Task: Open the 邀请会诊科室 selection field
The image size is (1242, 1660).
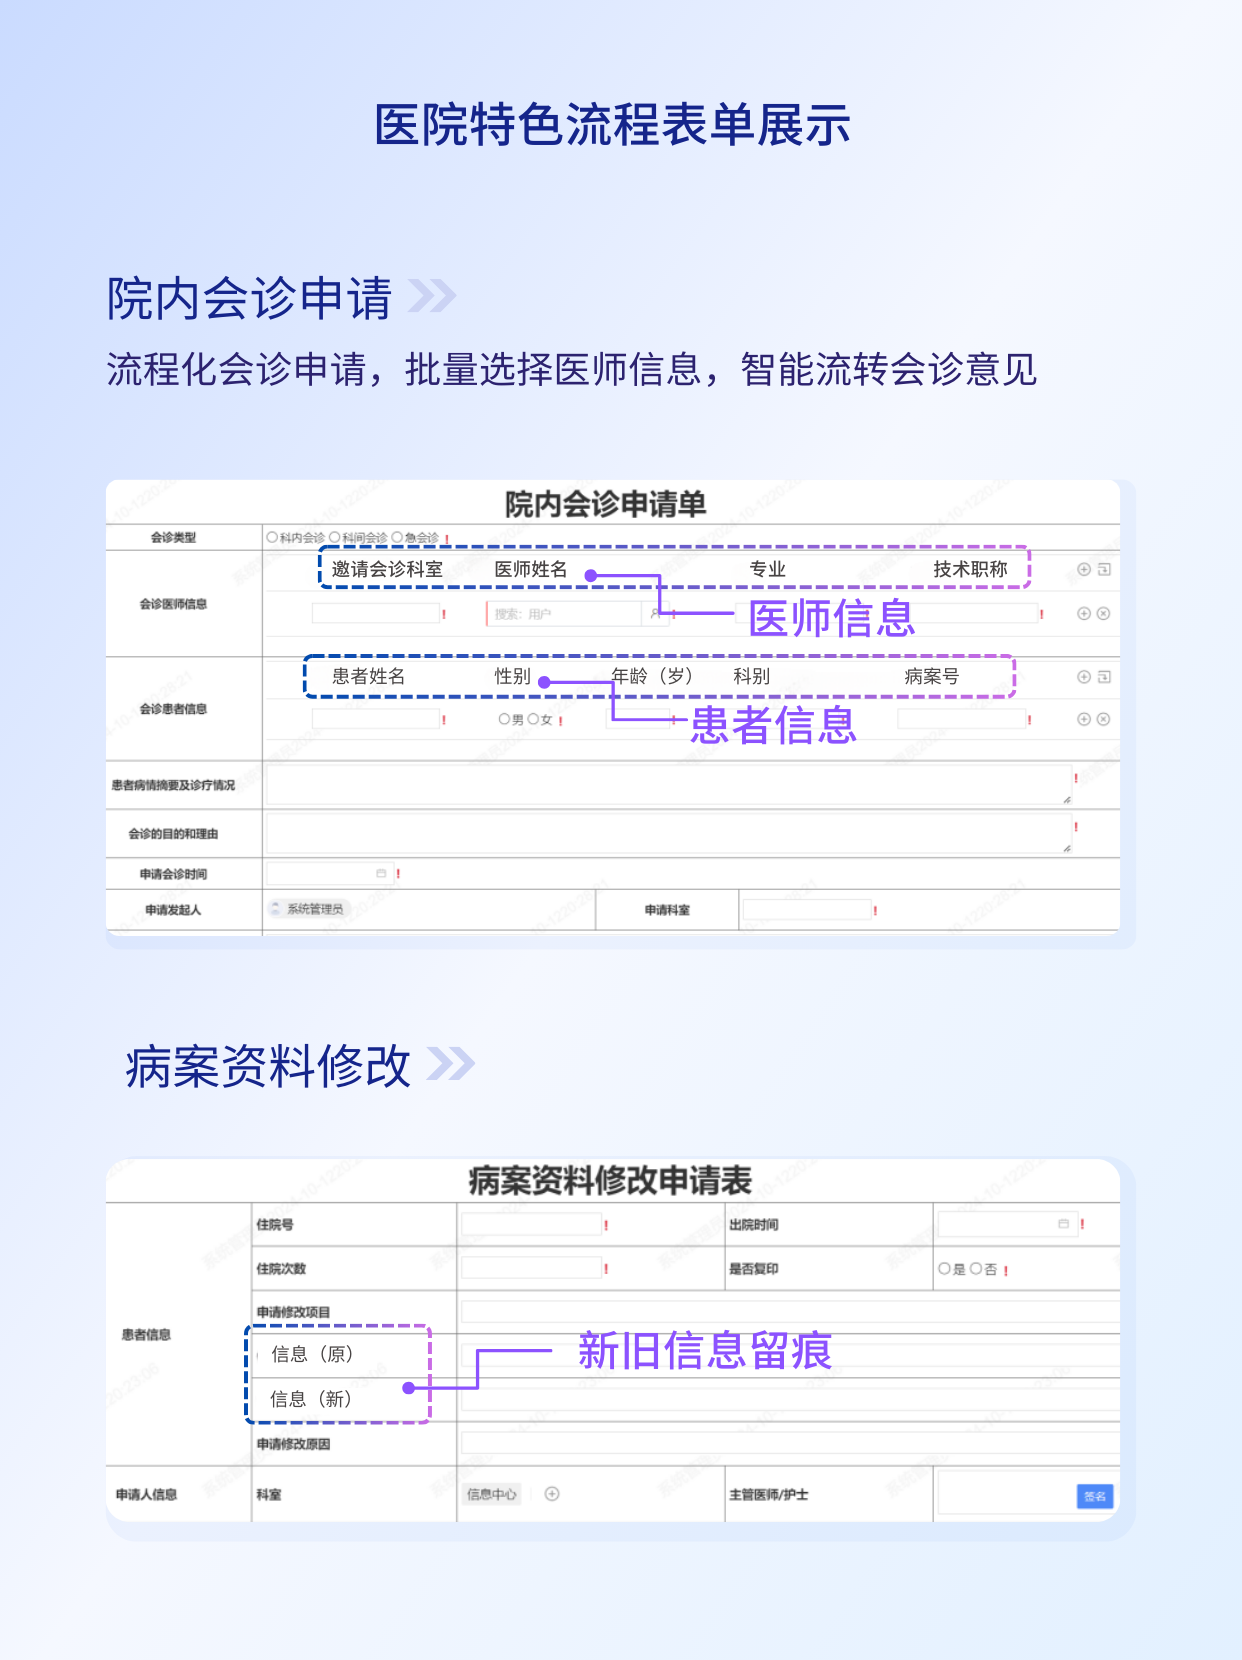Action: coord(376,613)
